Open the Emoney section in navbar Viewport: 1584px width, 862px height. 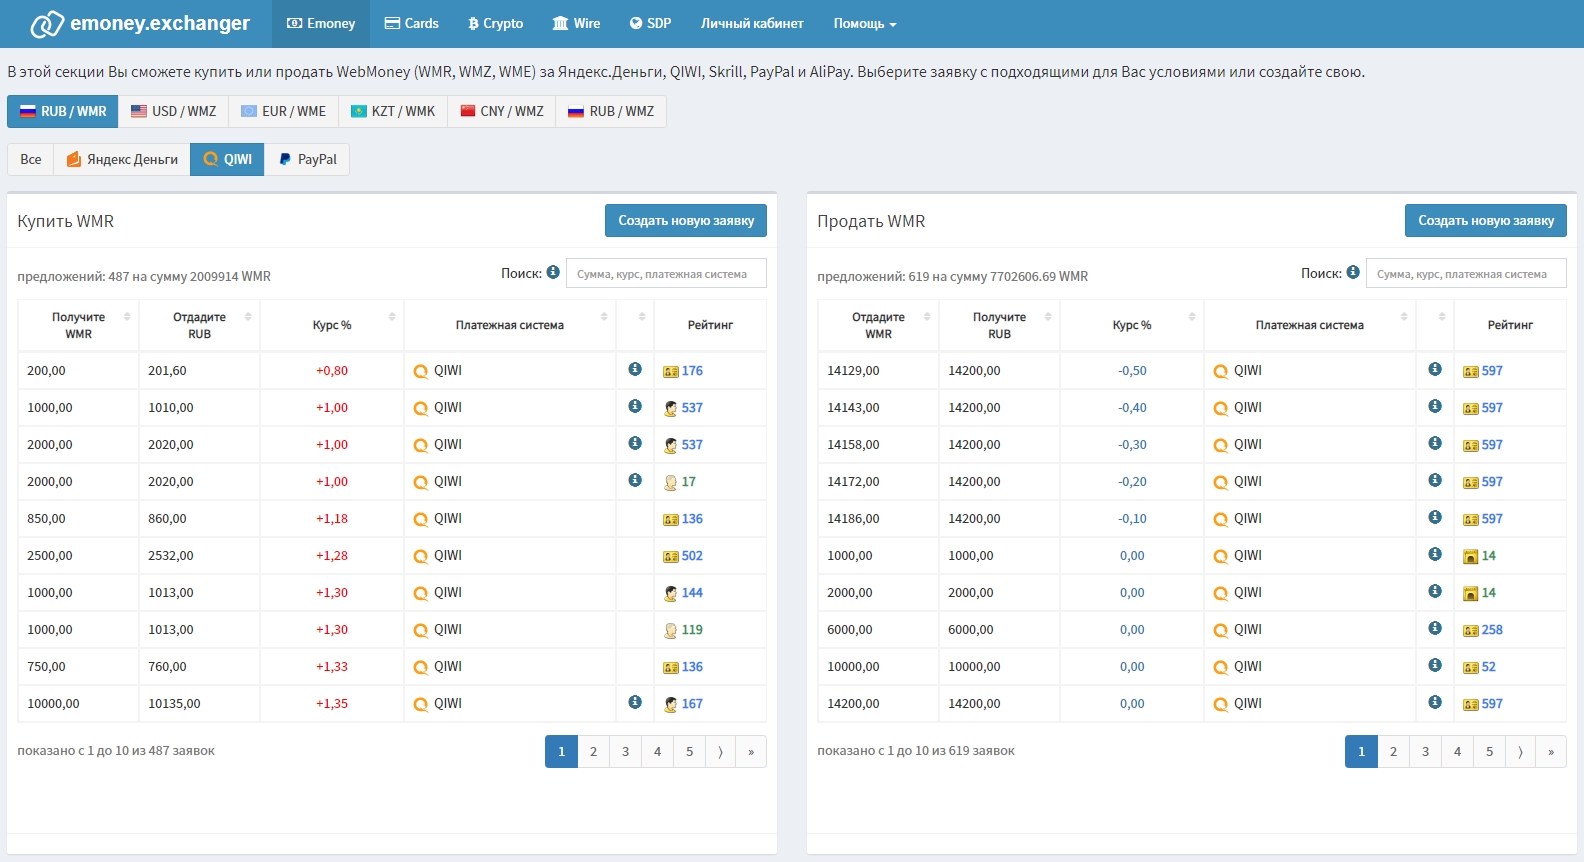321,24
